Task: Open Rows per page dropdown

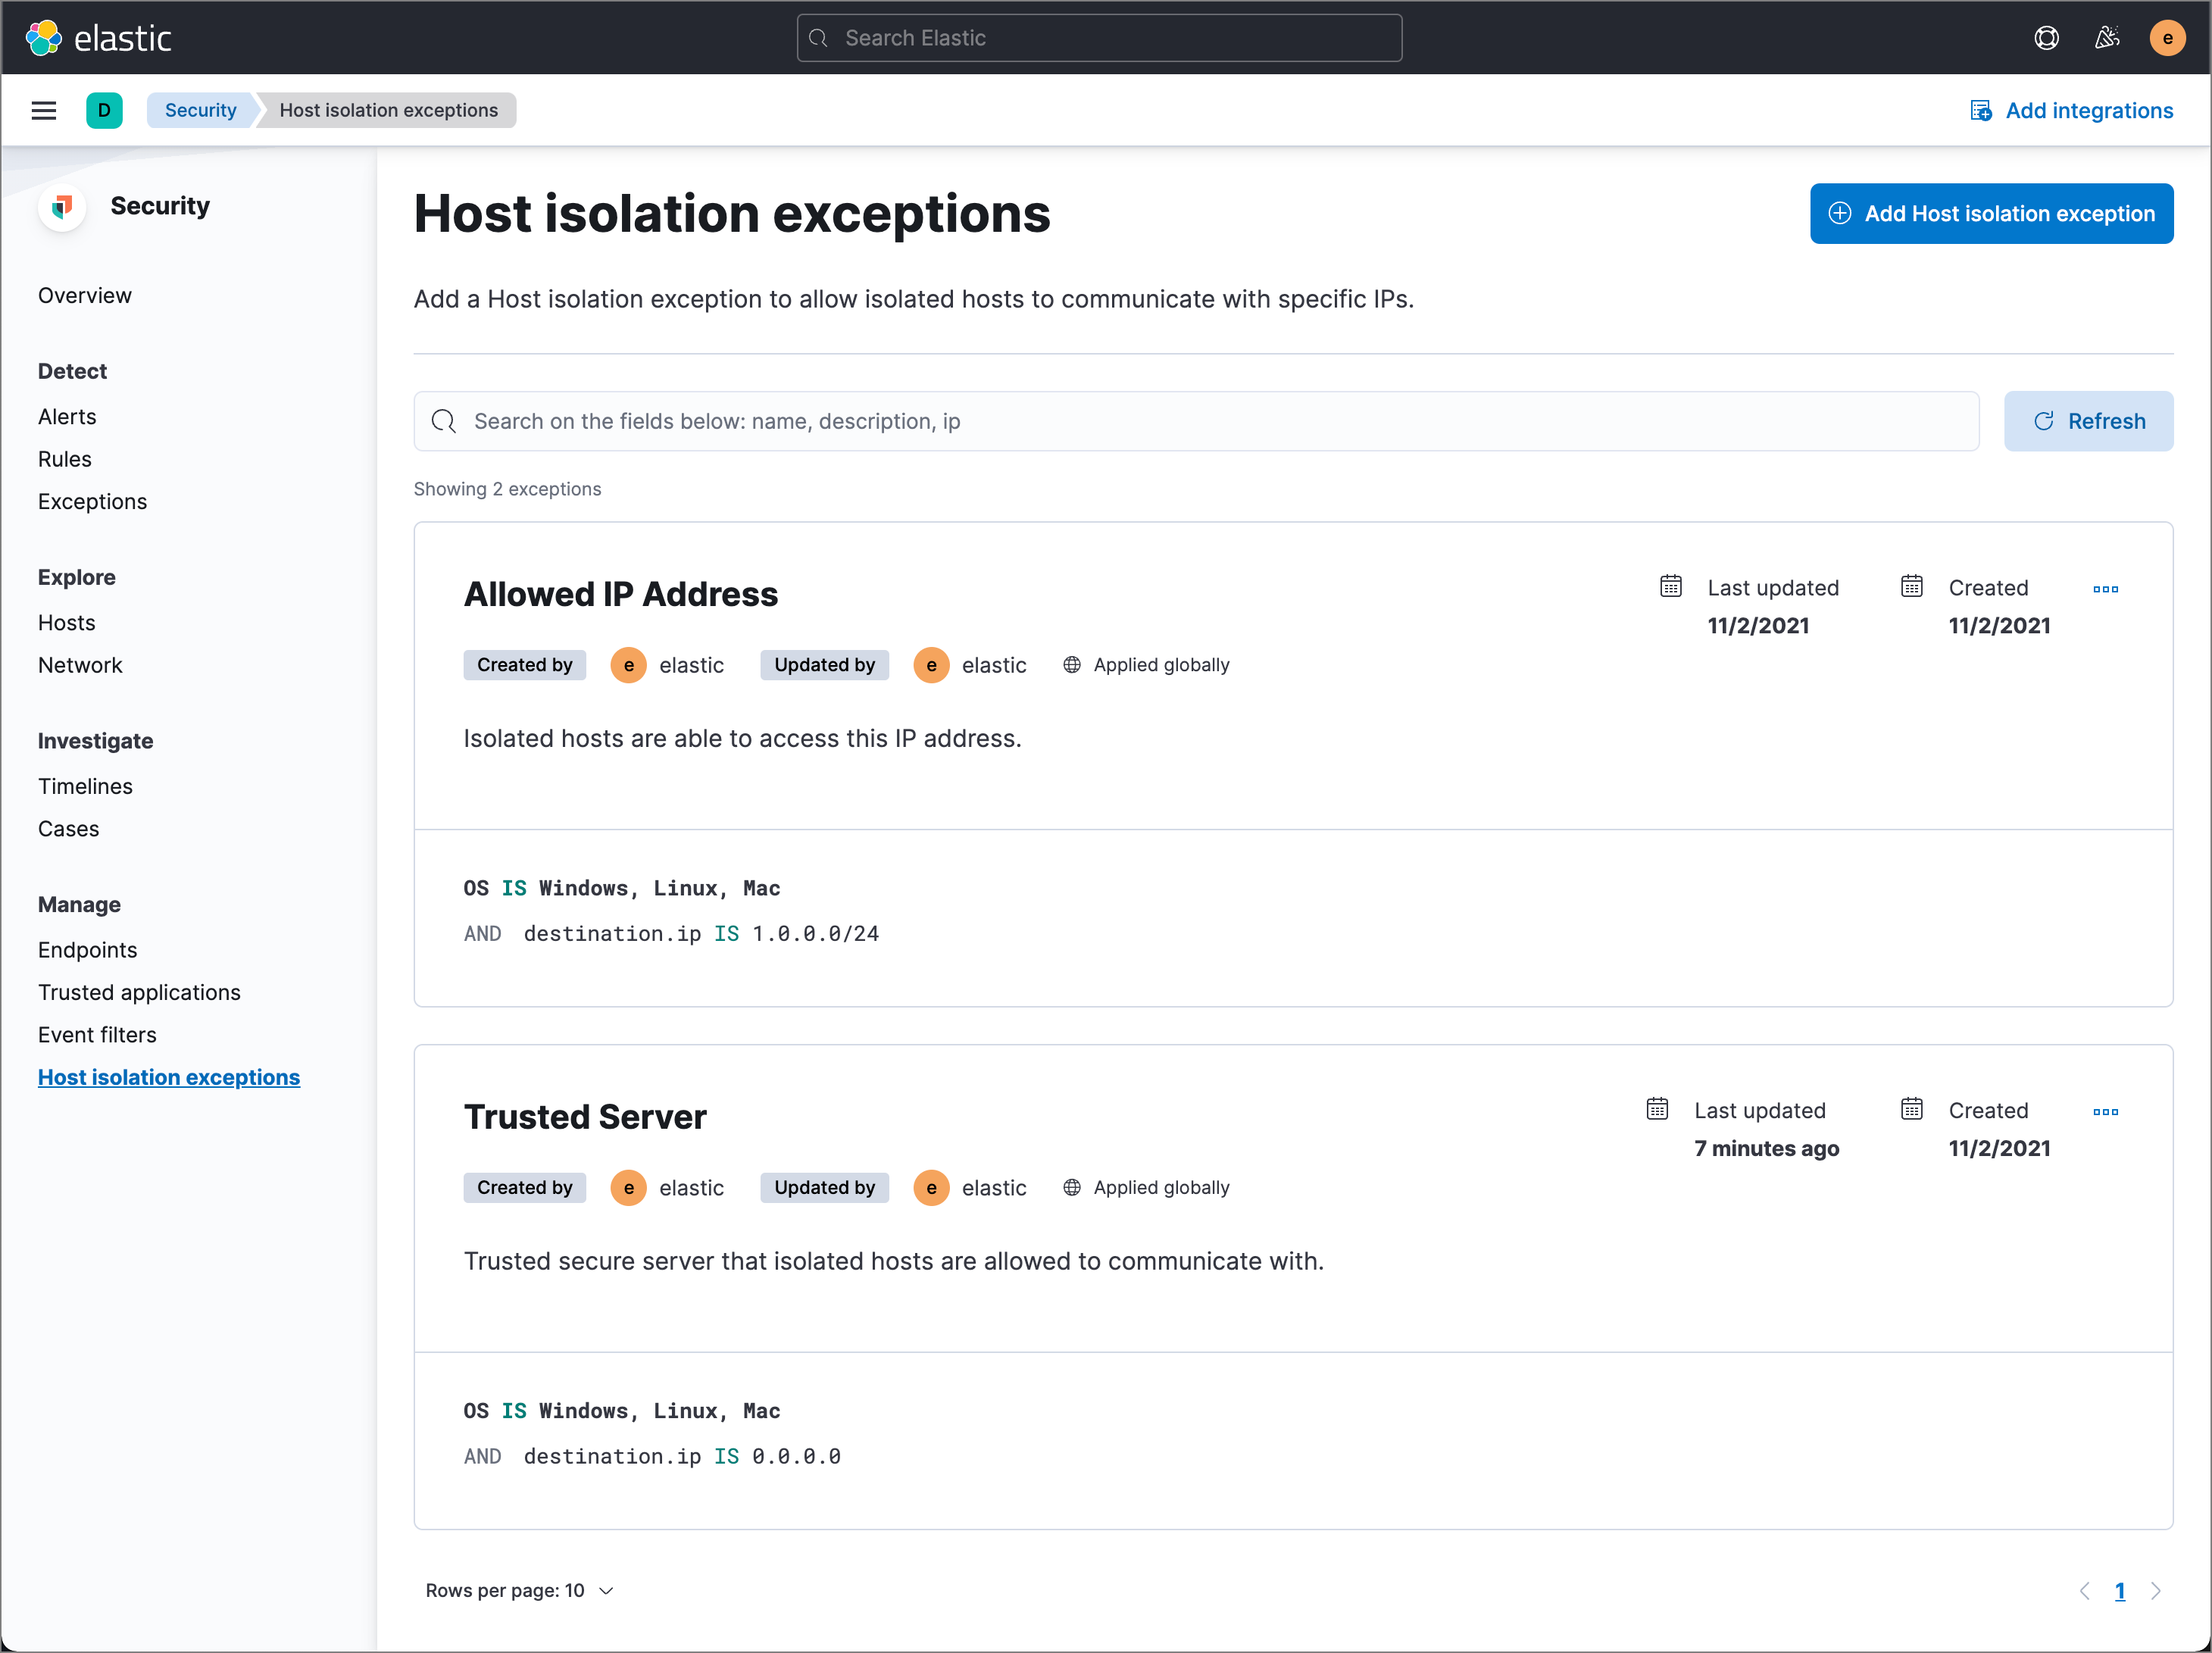Action: pos(520,1591)
